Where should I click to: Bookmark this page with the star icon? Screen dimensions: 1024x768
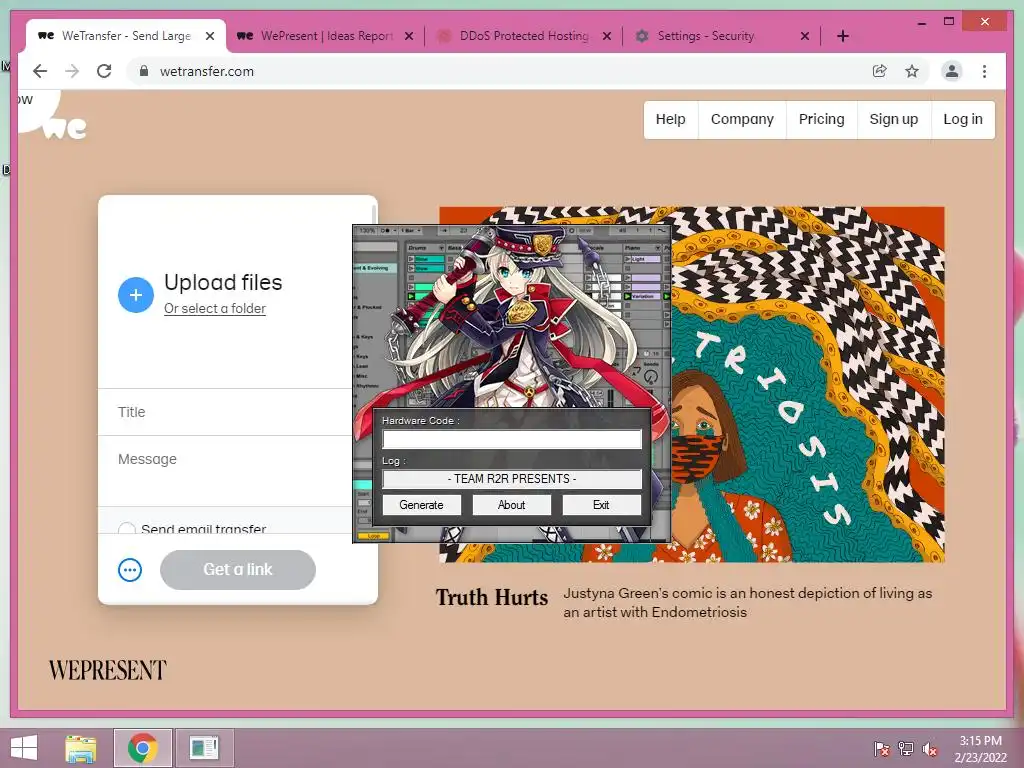[x=912, y=71]
